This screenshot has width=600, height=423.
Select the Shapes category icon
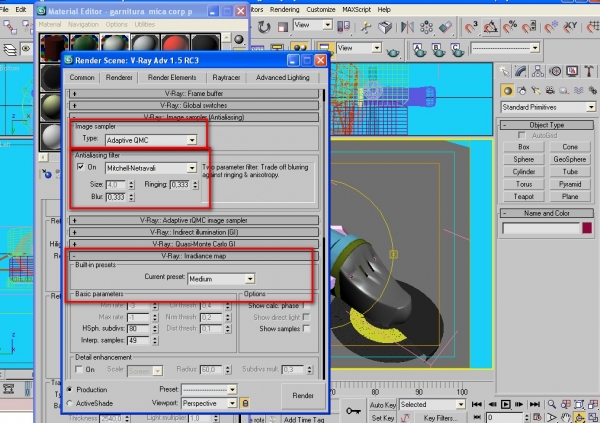tap(522, 91)
